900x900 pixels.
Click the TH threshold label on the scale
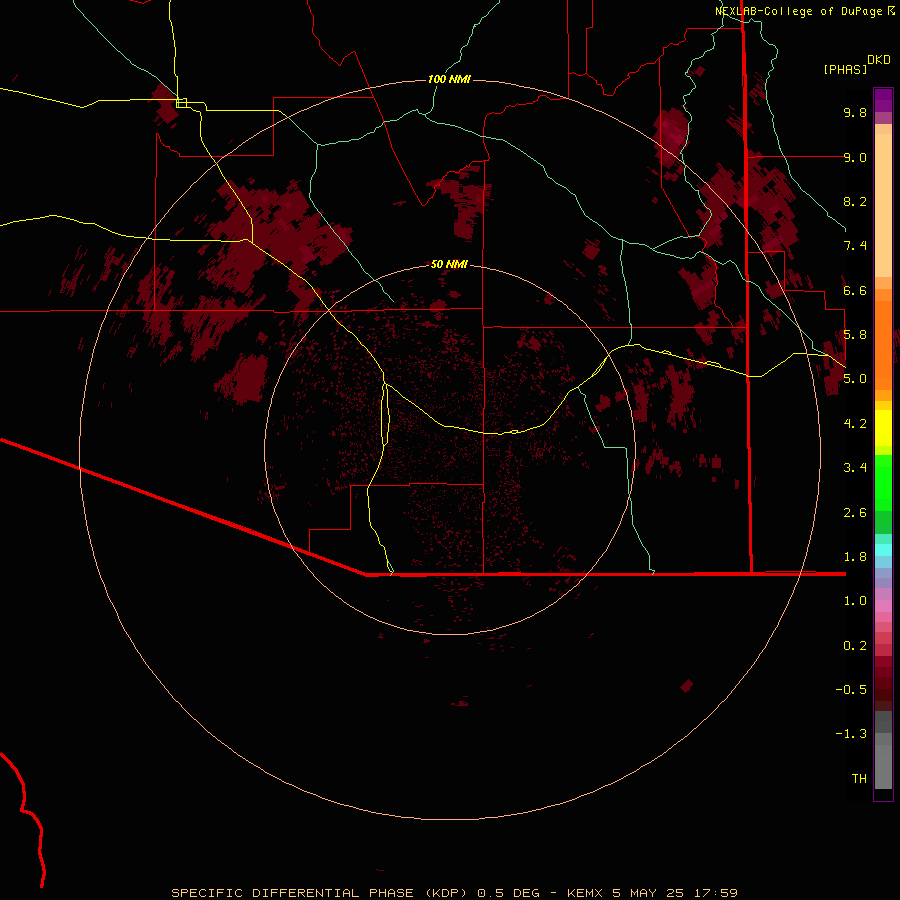(859, 779)
